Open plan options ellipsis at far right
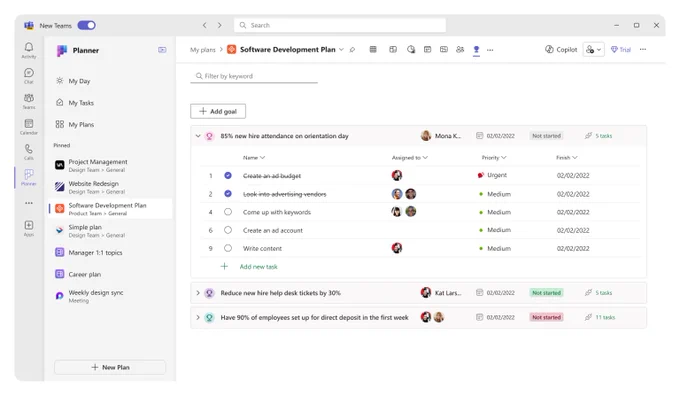The width and height of the screenshot is (680, 396). [643, 49]
